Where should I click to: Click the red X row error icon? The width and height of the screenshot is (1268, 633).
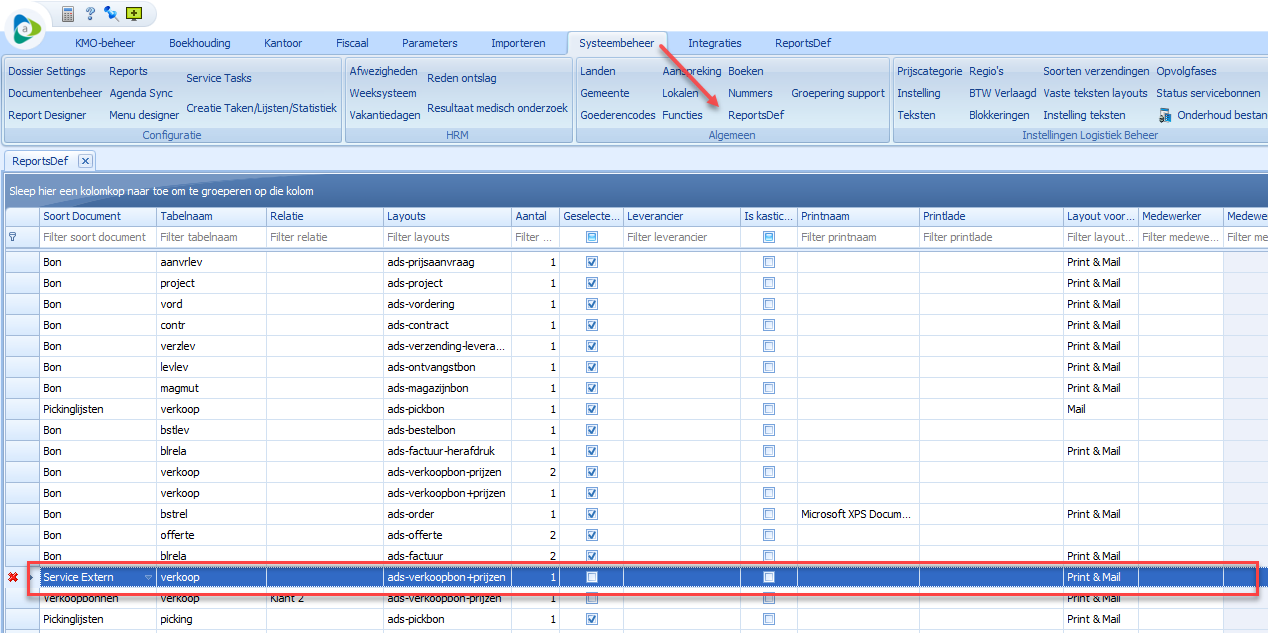13,577
